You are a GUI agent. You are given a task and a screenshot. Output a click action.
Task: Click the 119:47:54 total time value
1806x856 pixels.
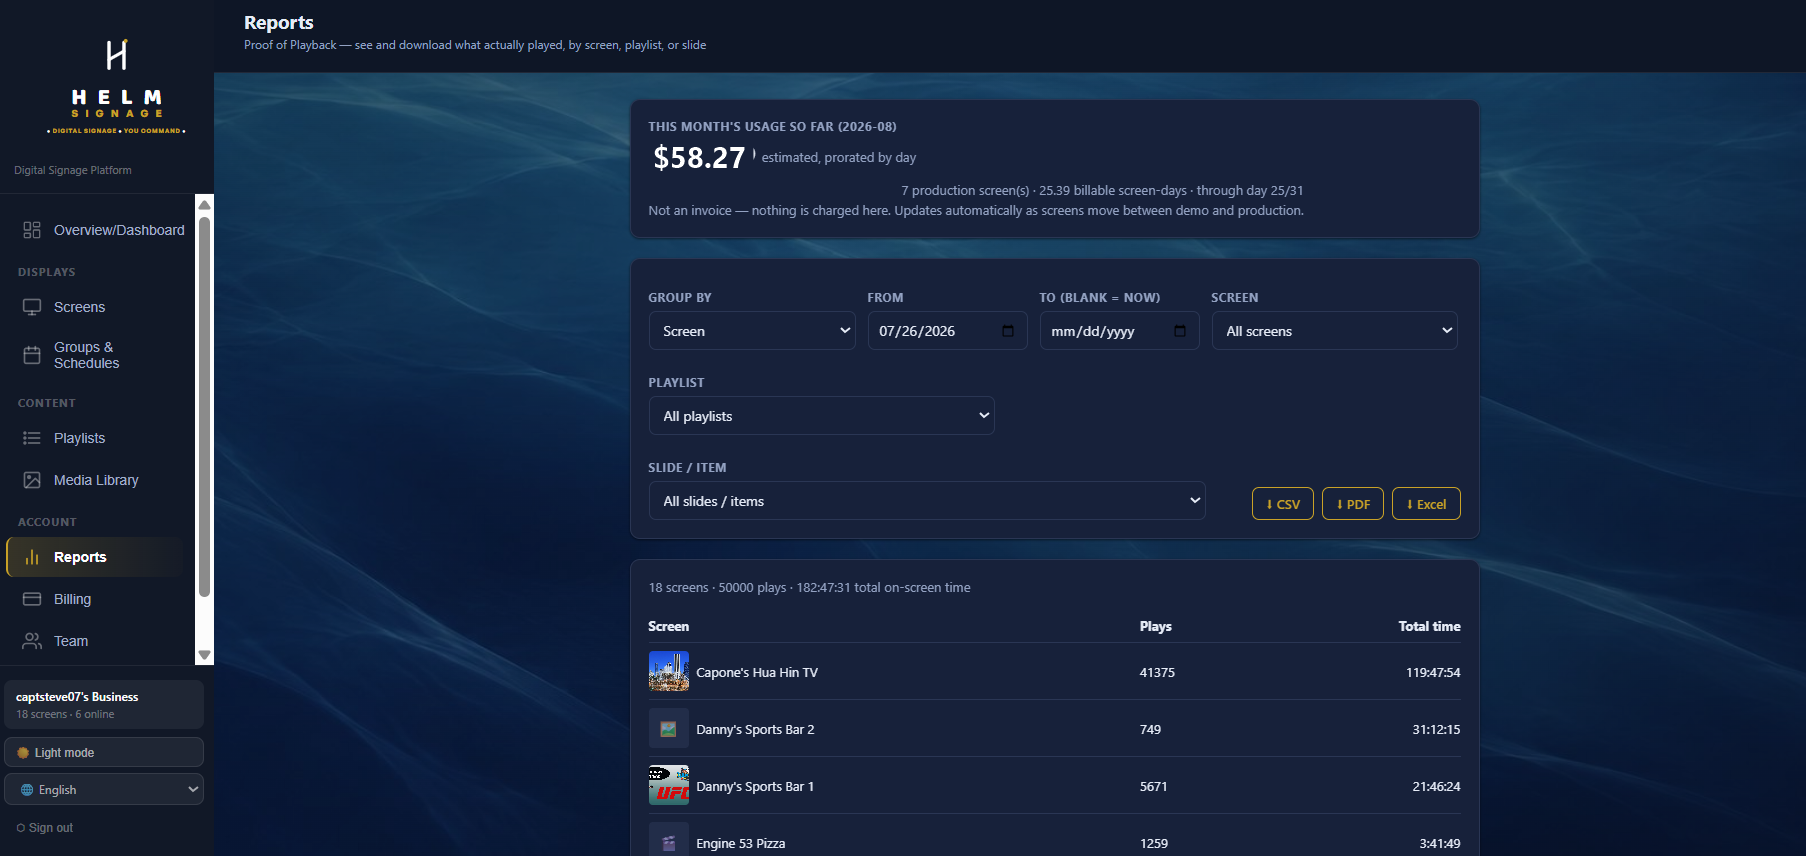click(x=1433, y=672)
